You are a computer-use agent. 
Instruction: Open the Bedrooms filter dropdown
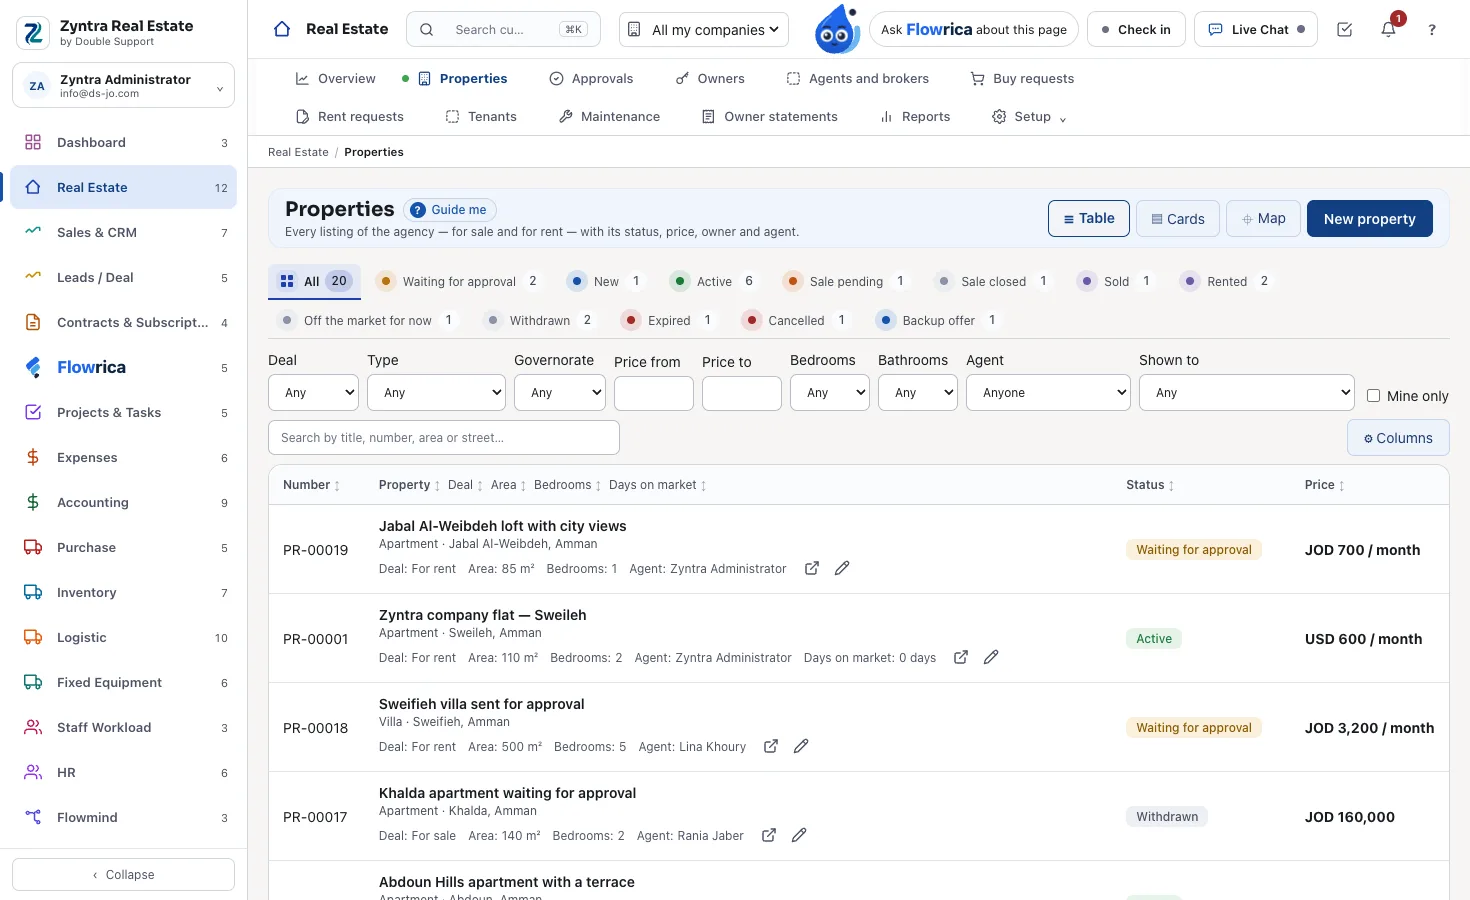[x=830, y=393]
